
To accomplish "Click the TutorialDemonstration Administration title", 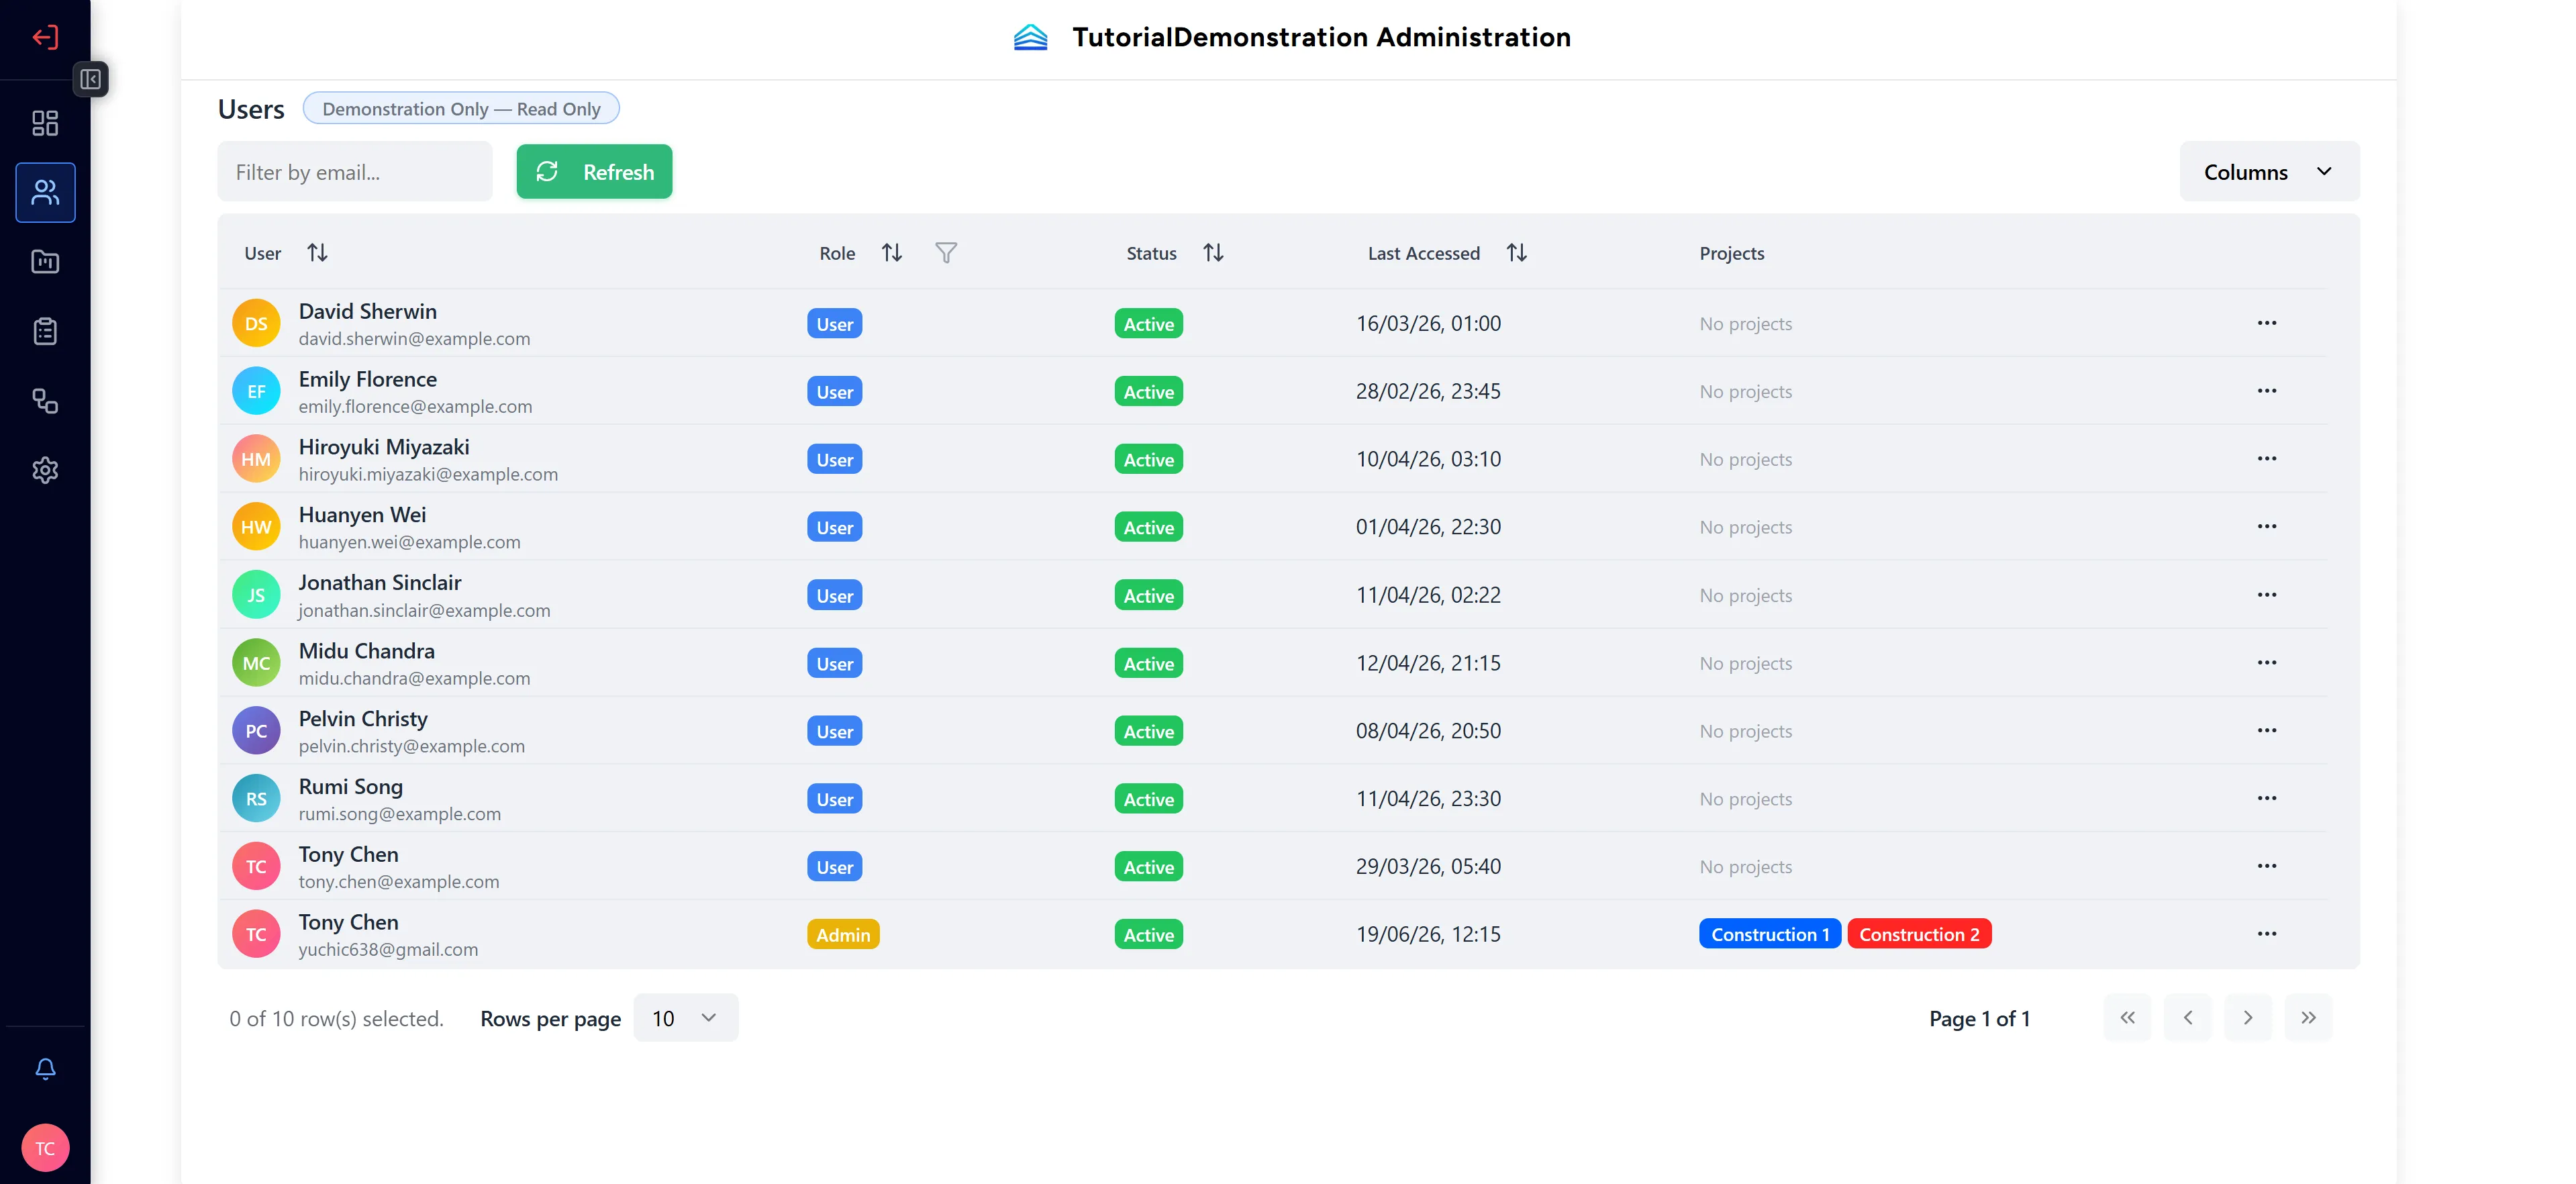I will coord(1321,37).
